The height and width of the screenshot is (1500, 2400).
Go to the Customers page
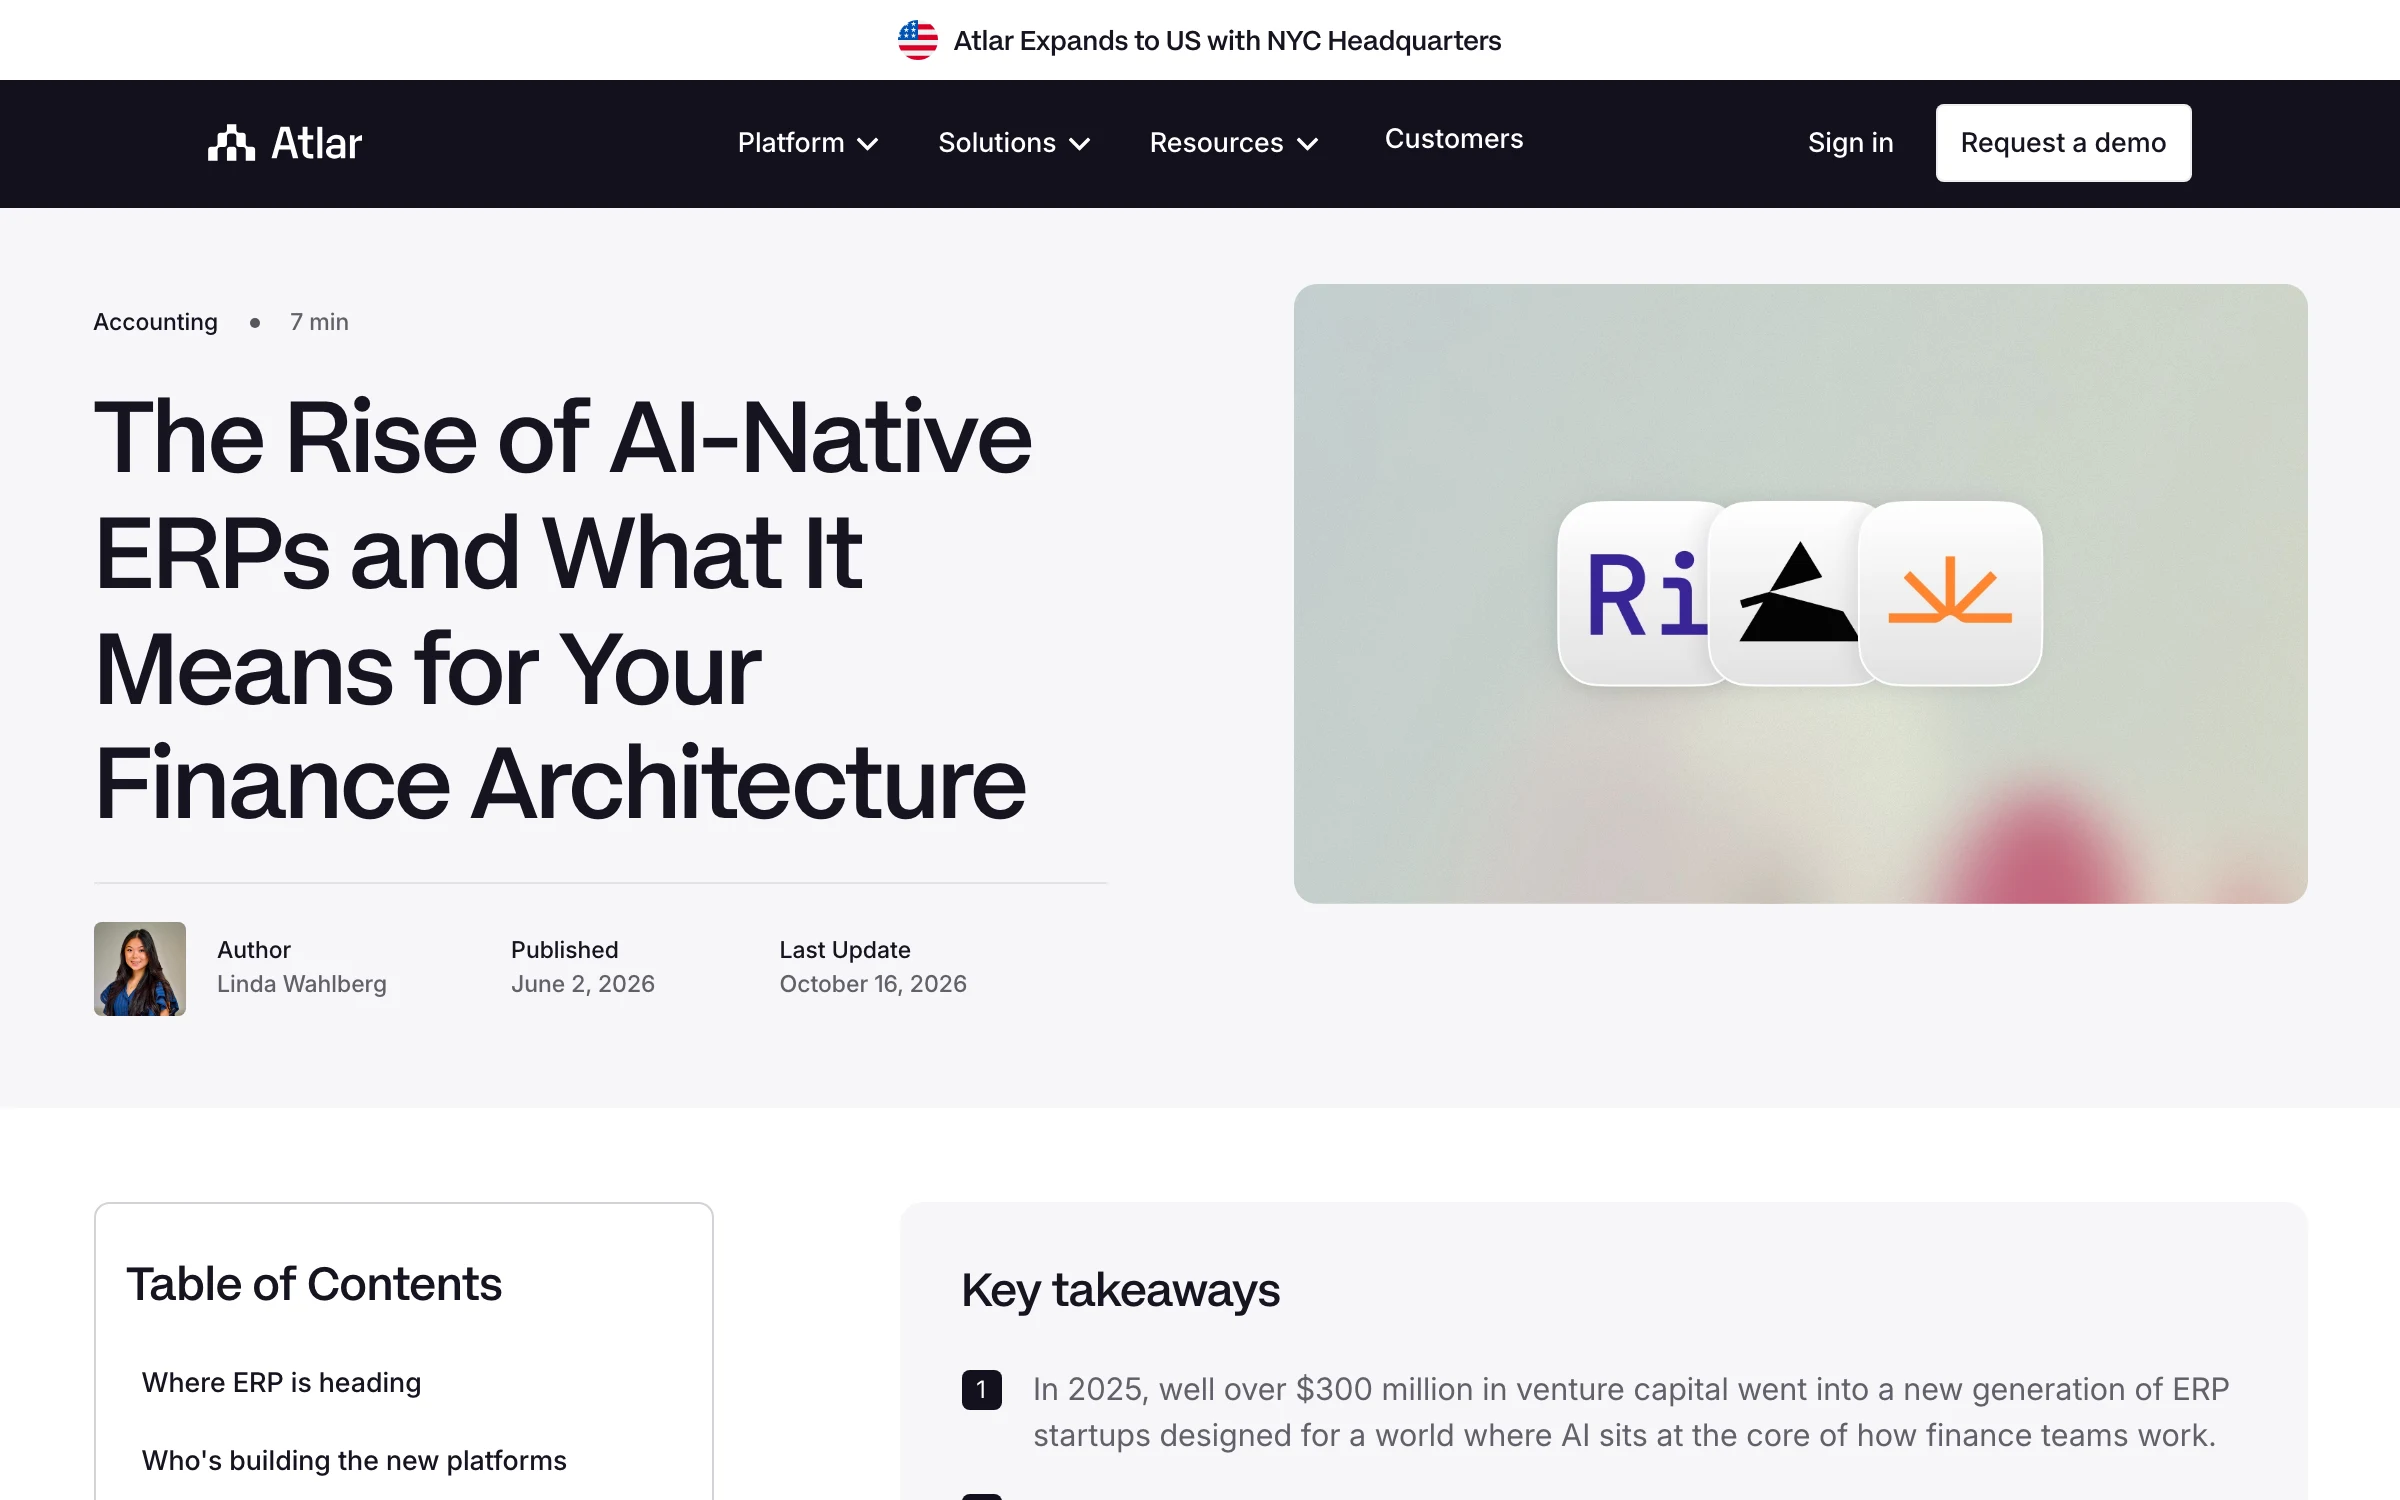1454,139
